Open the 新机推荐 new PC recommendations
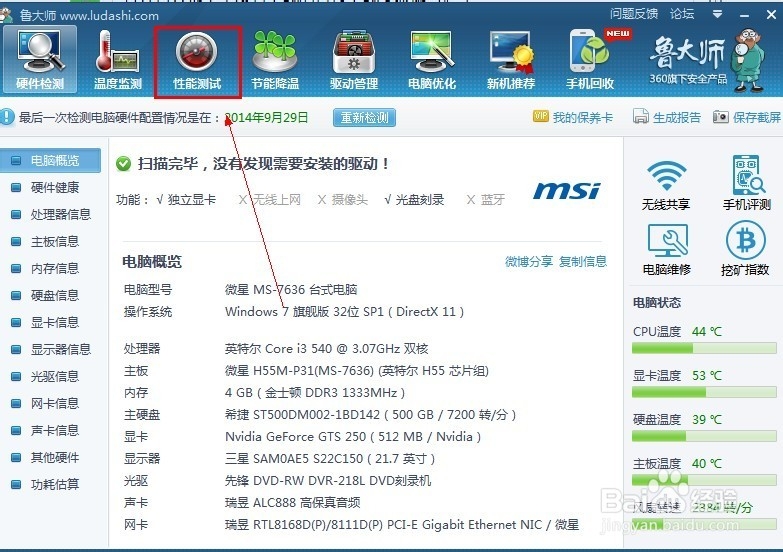783x552 pixels. pos(511,59)
